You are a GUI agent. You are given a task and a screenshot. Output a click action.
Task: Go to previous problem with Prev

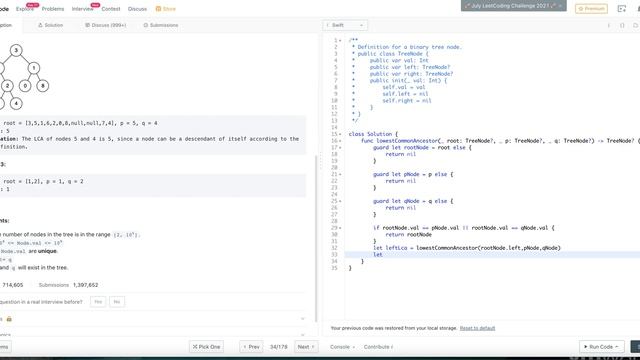tap(251, 347)
